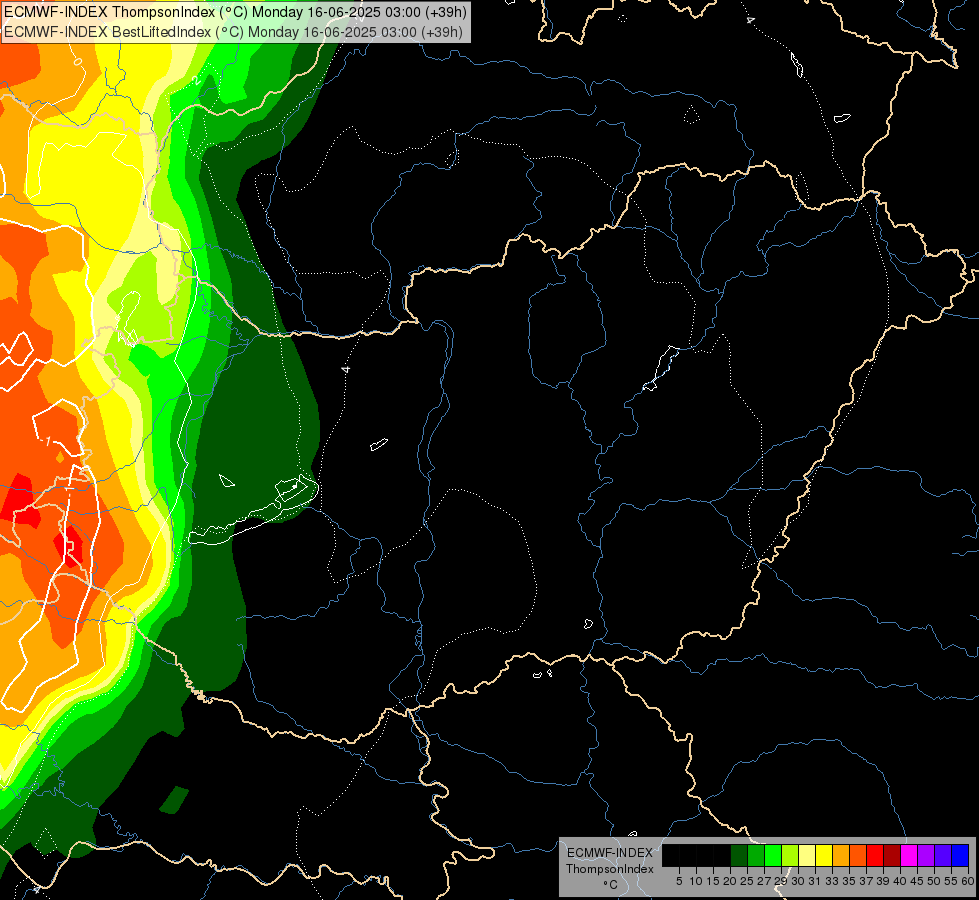This screenshot has width=979, height=900.
Task: Click the dark green 20–25 legend swatch
Action: pos(739,856)
